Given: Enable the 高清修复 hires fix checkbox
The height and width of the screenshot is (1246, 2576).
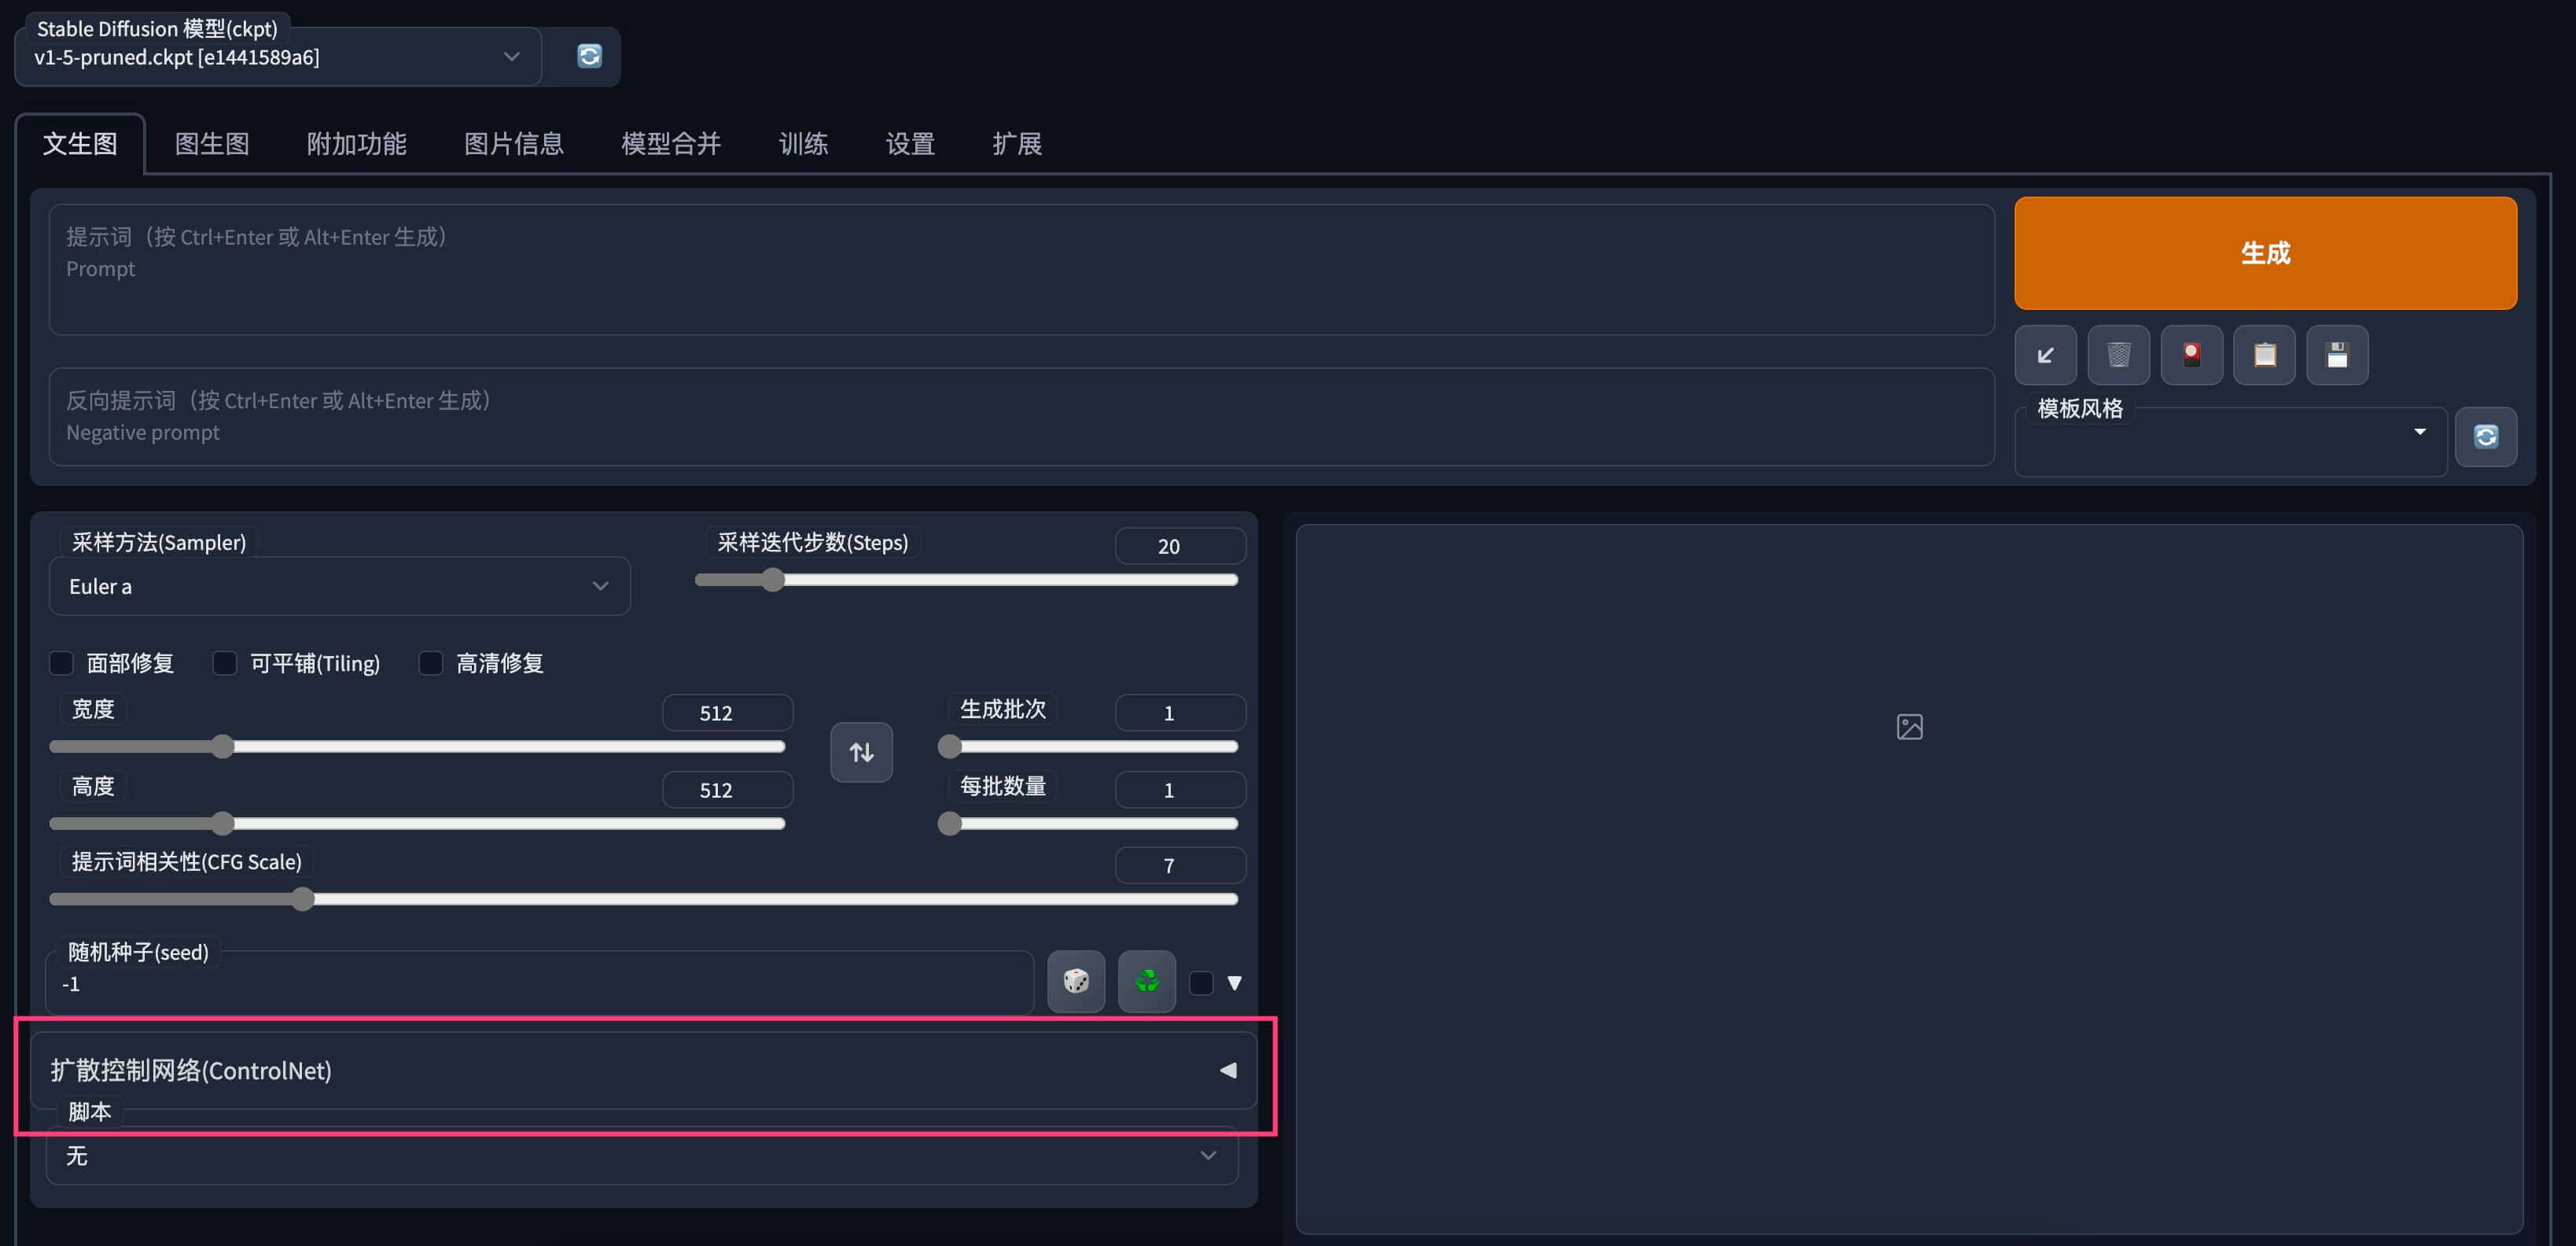Looking at the screenshot, I should coord(431,663).
